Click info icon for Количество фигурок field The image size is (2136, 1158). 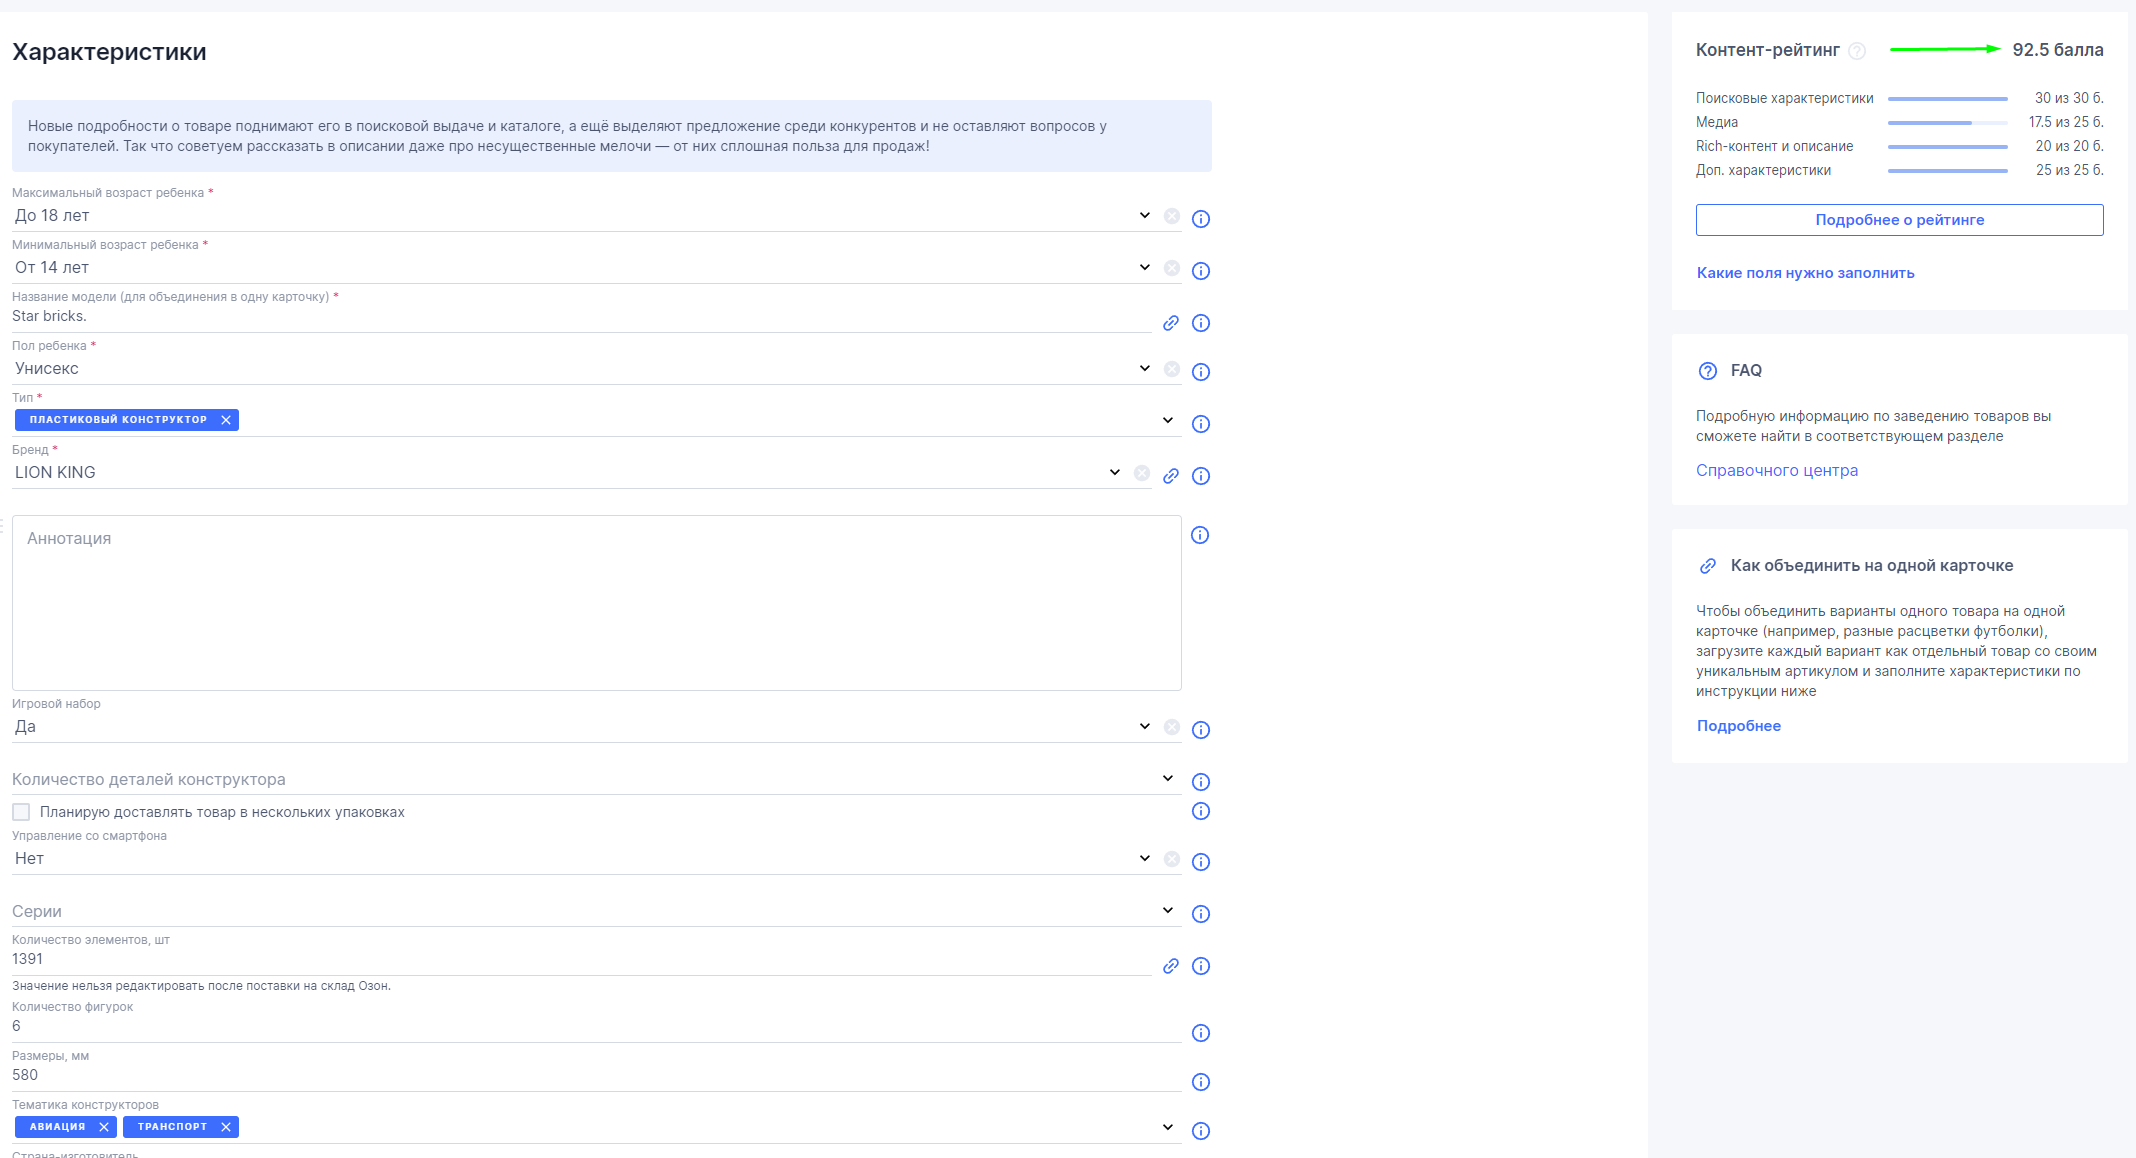point(1201,1033)
